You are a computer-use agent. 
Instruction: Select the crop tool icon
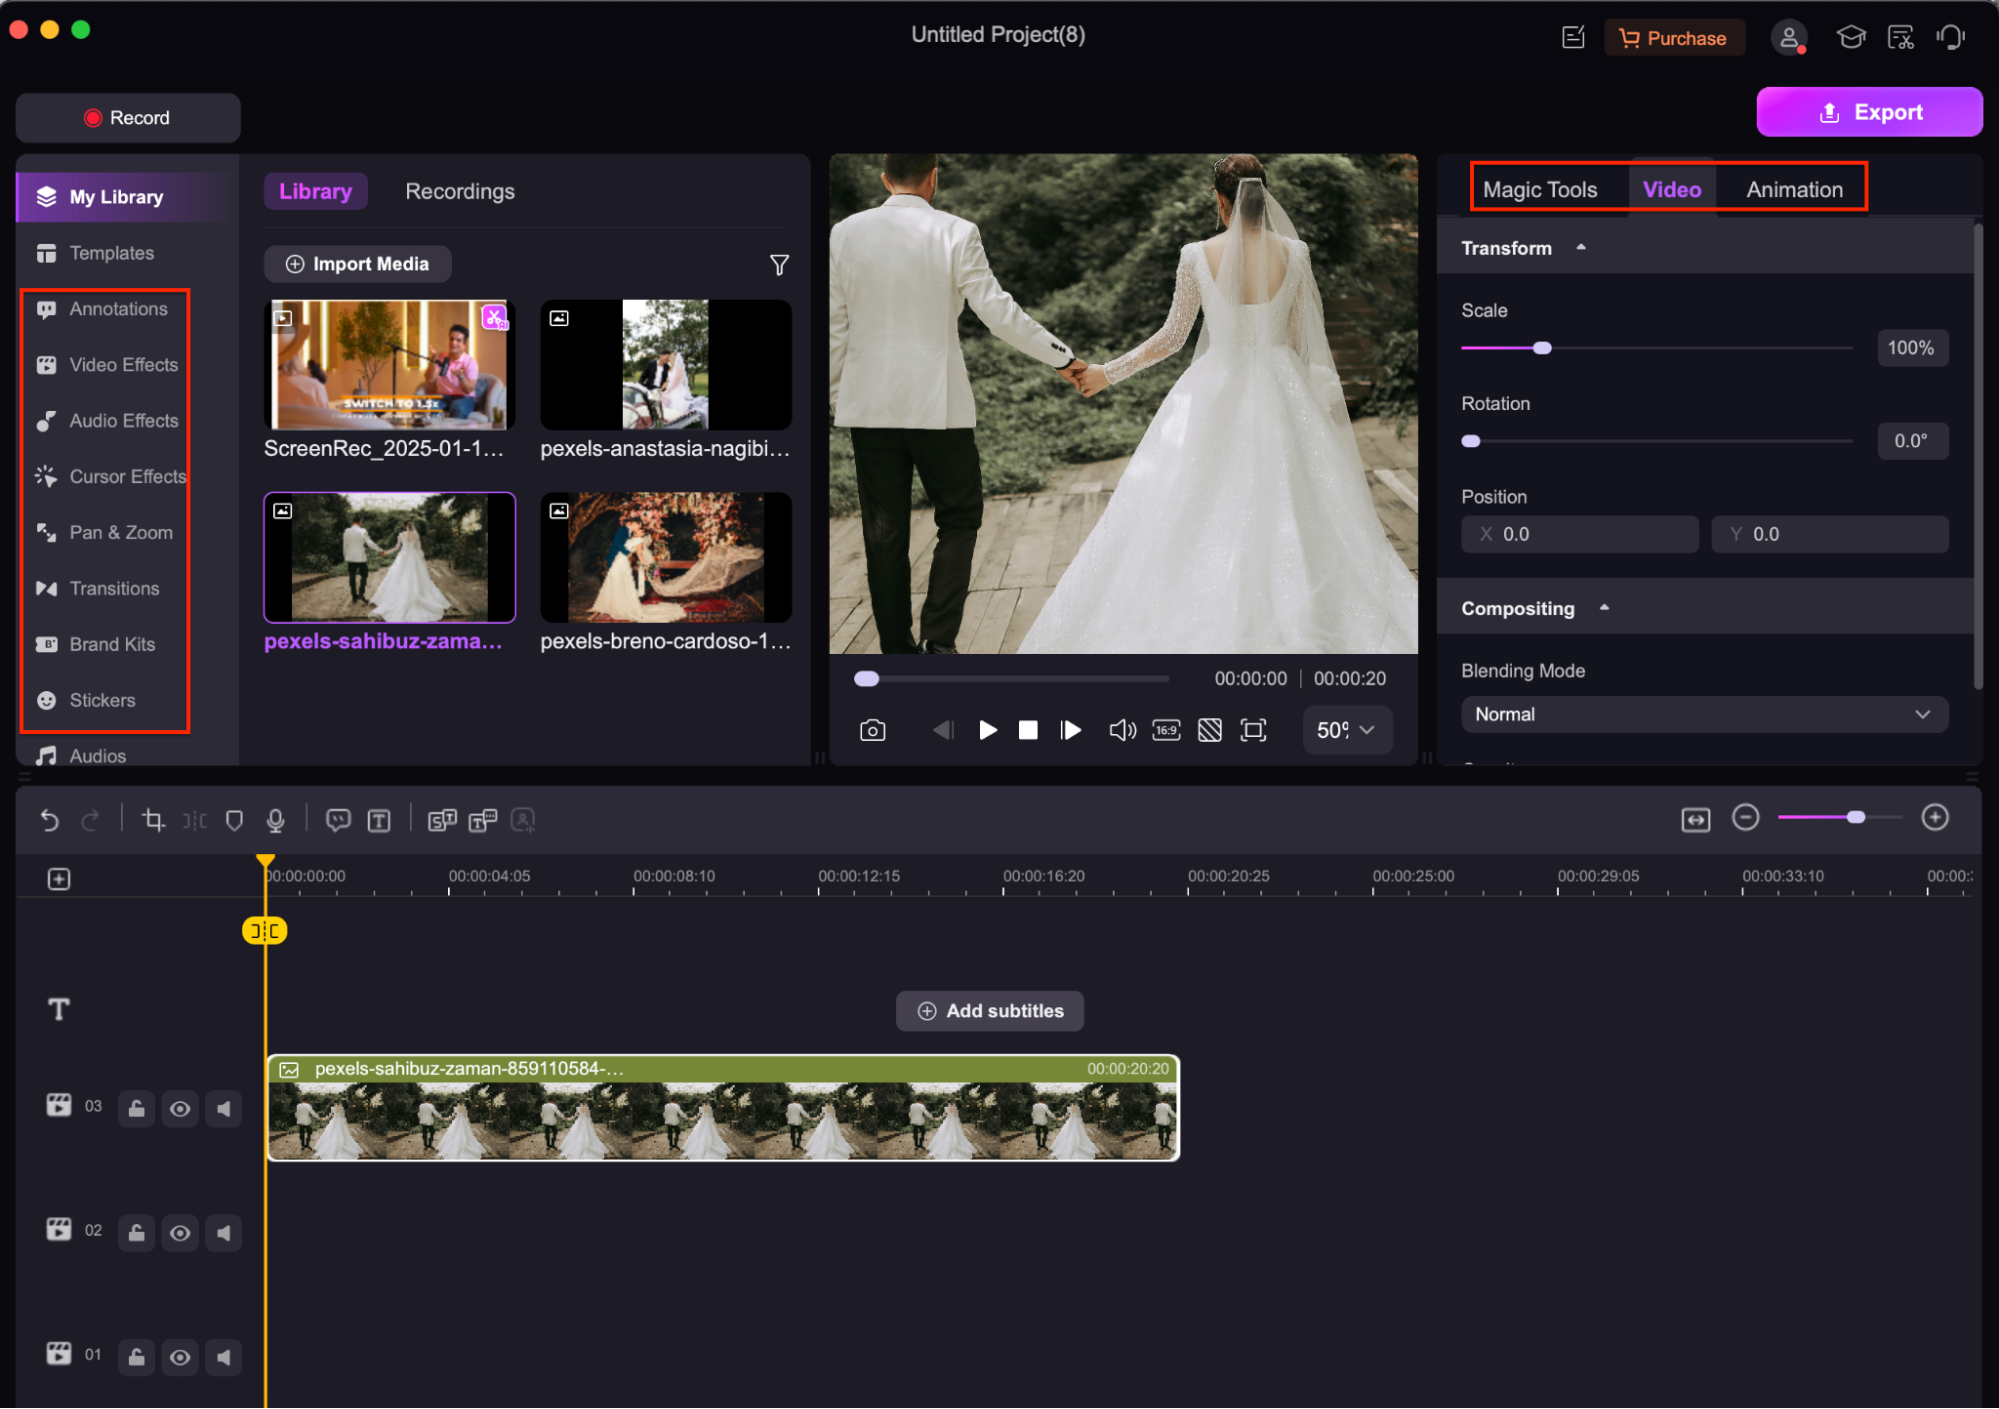(x=153, y=821)
